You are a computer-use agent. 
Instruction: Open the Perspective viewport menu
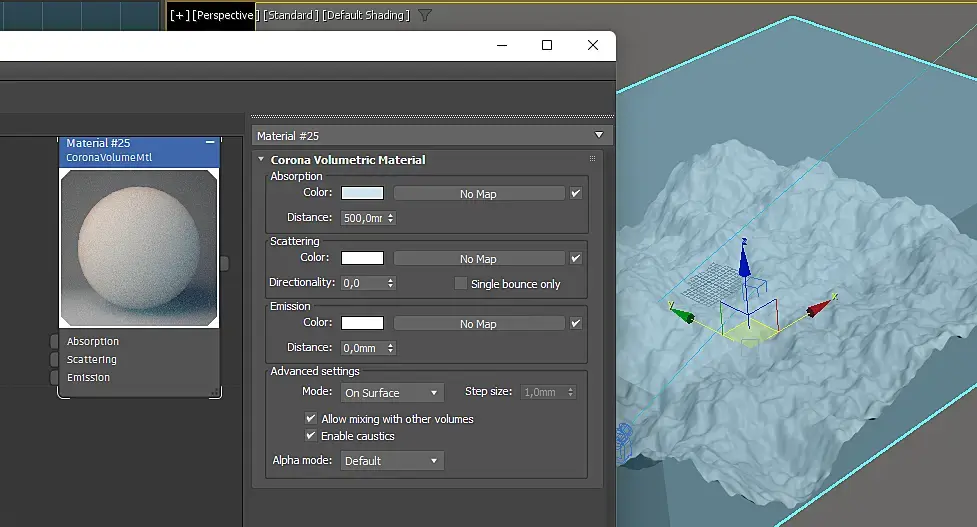pyautogui.click(x=225, y=15)
